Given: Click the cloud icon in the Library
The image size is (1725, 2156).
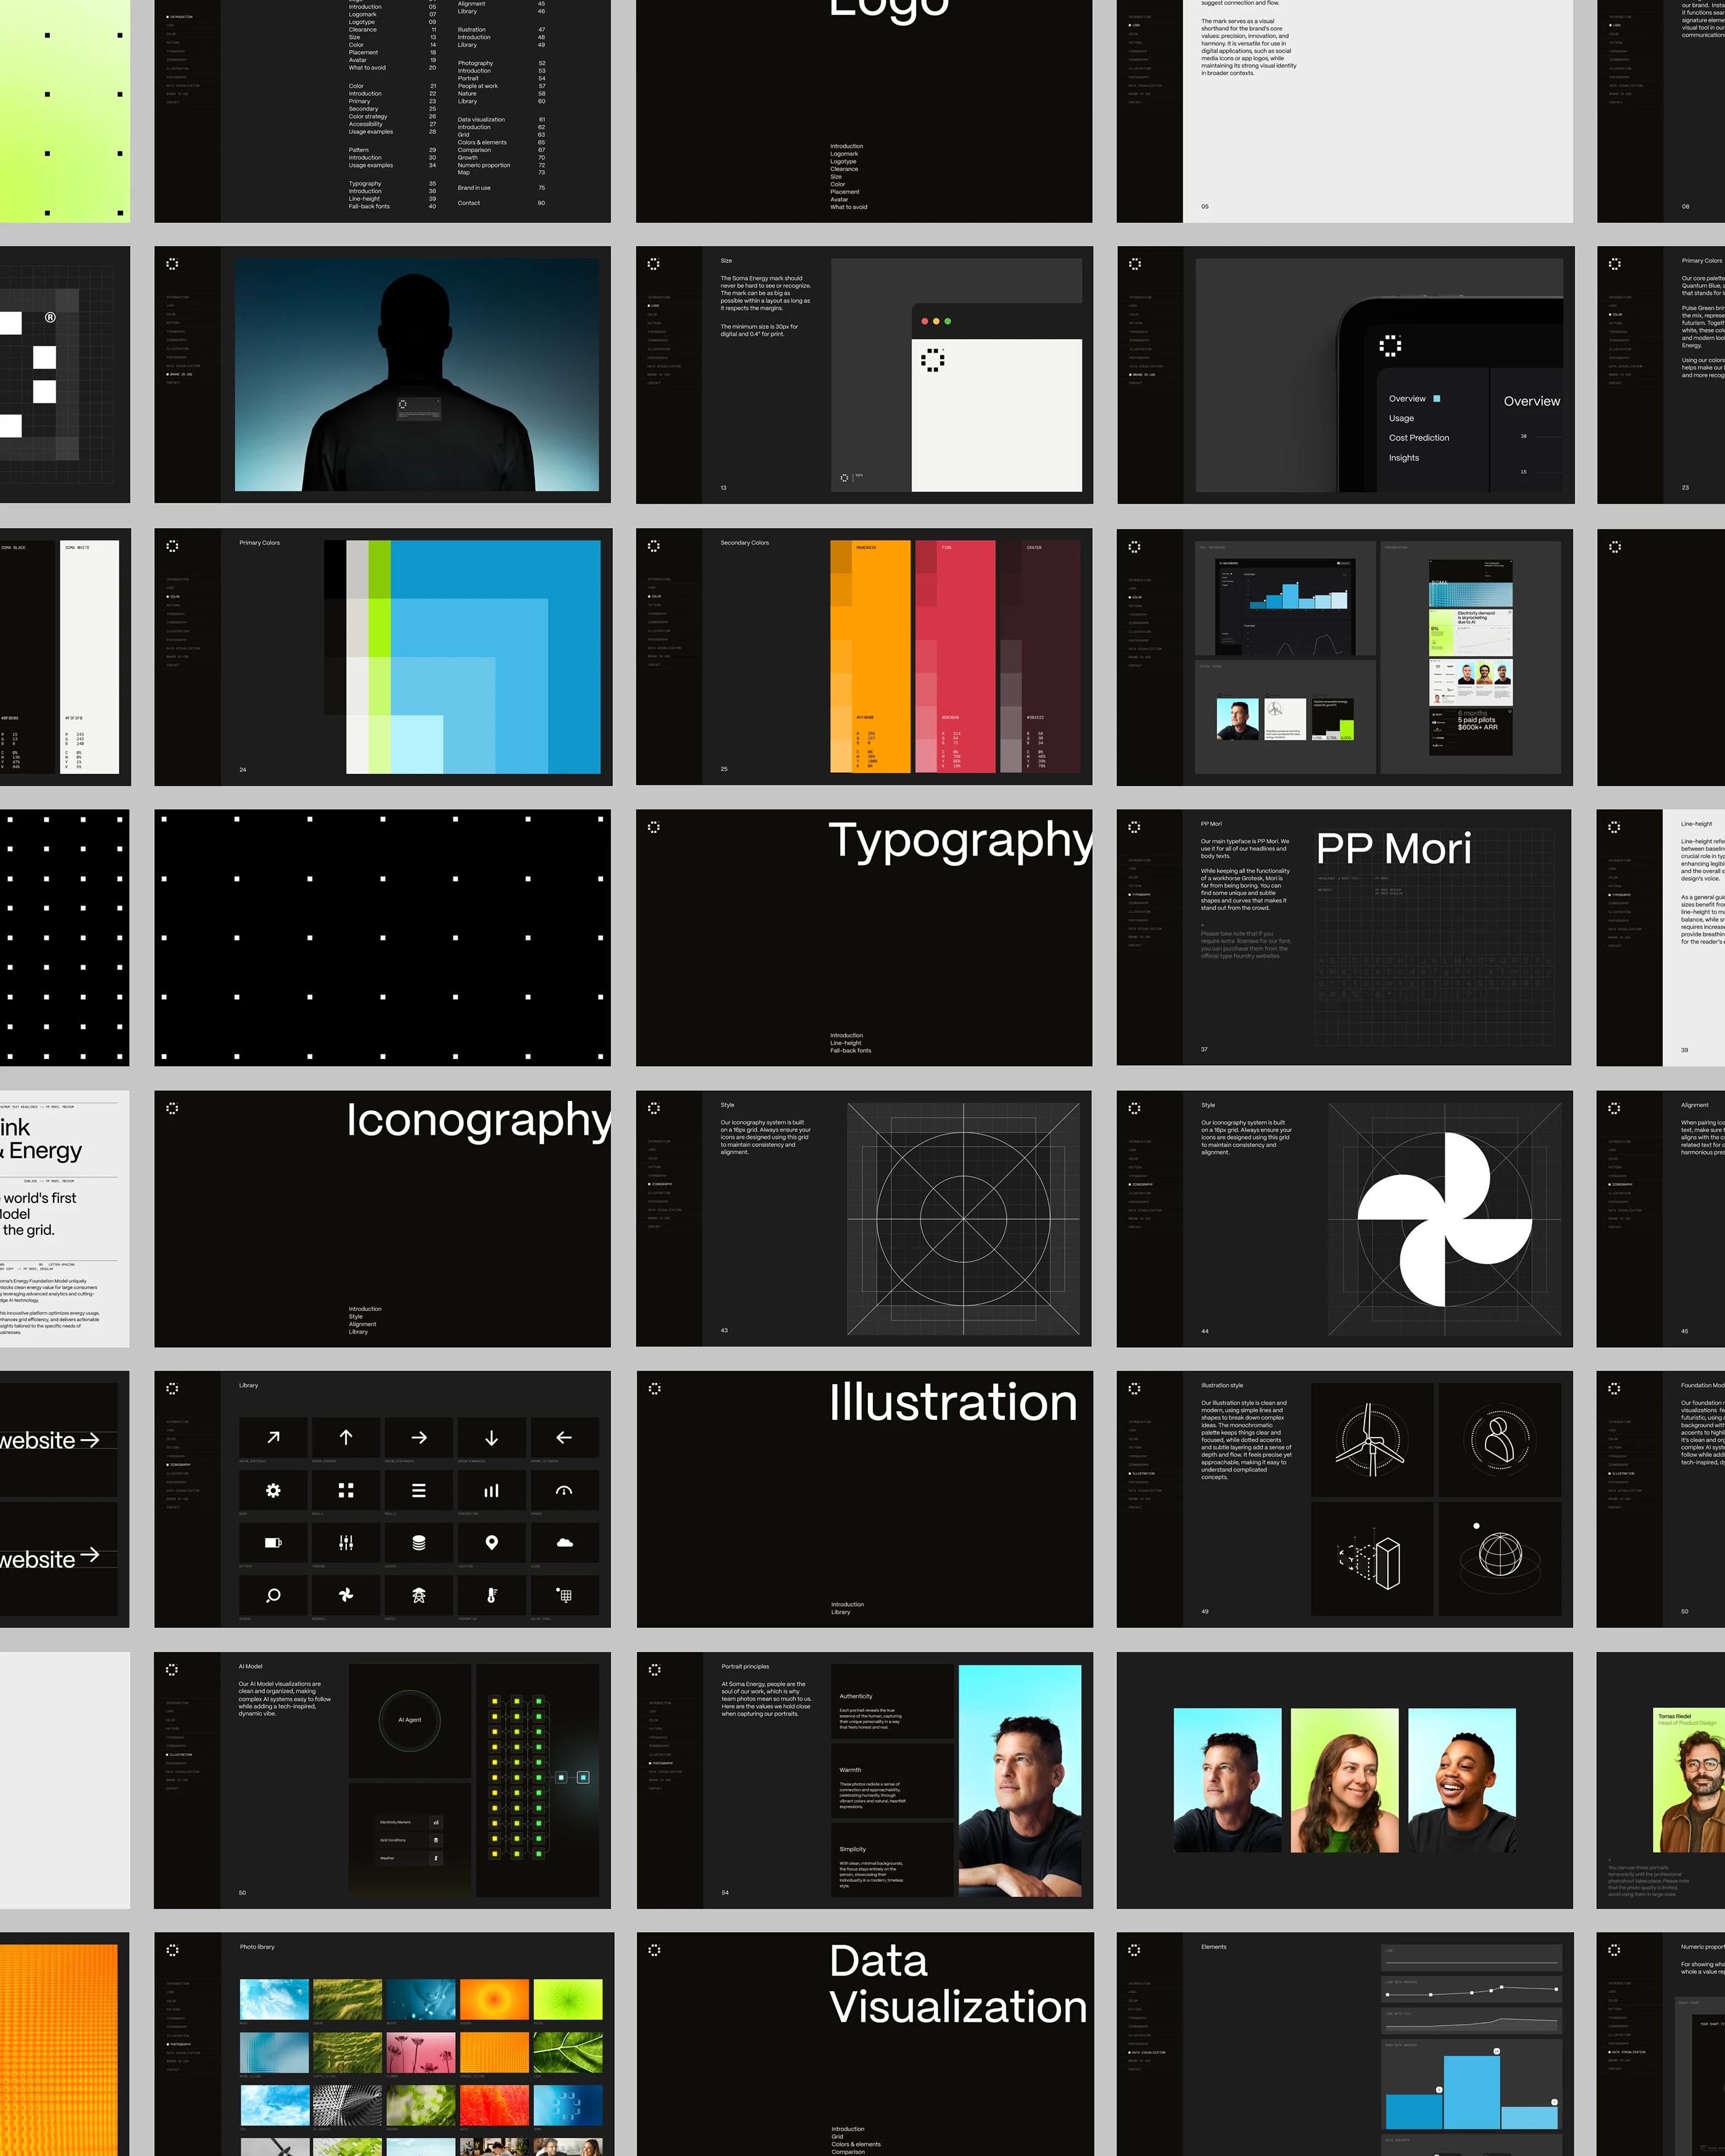Looking at the screenshot, I should point(565,1543).
